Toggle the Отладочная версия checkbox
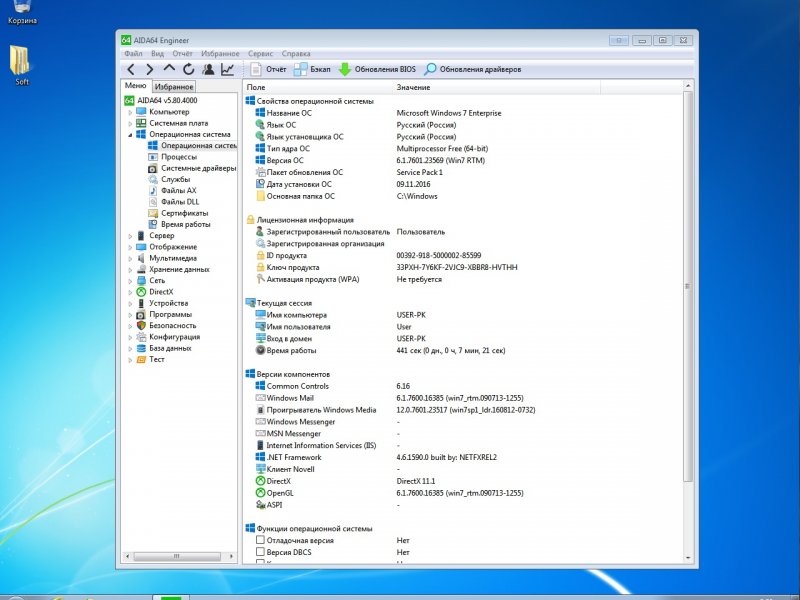The image size is (800, 600). (260, 540)
